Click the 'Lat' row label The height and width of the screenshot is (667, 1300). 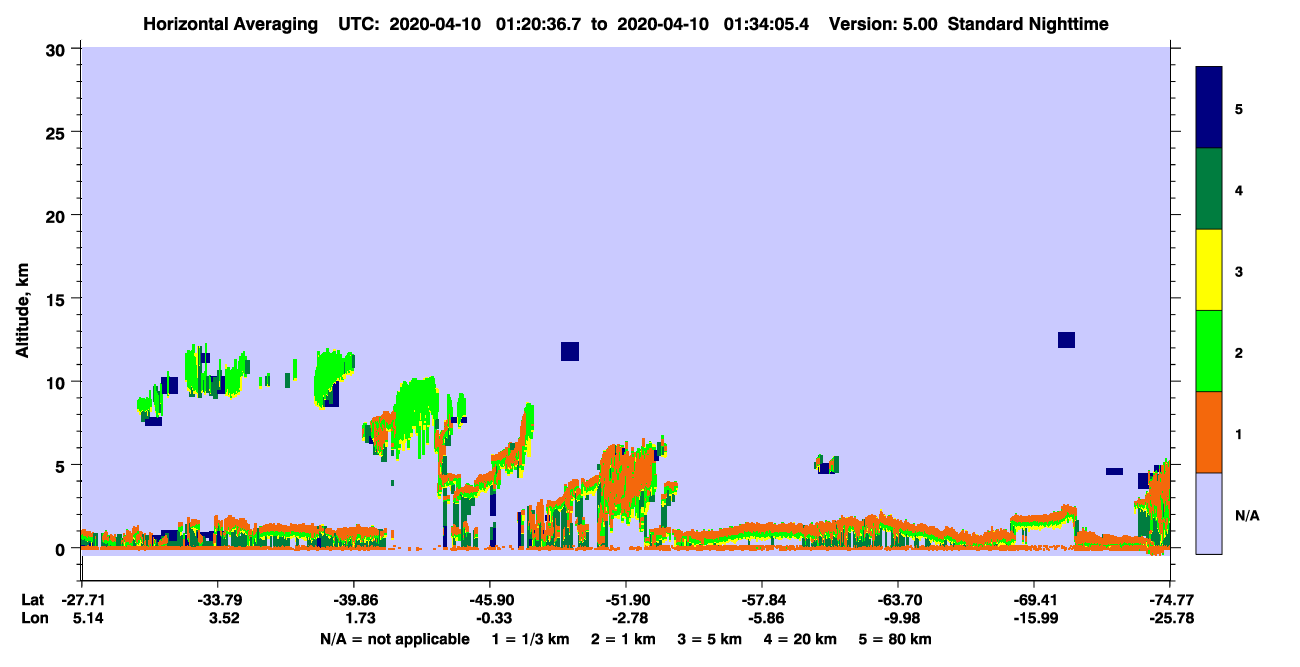click(33, 600)
